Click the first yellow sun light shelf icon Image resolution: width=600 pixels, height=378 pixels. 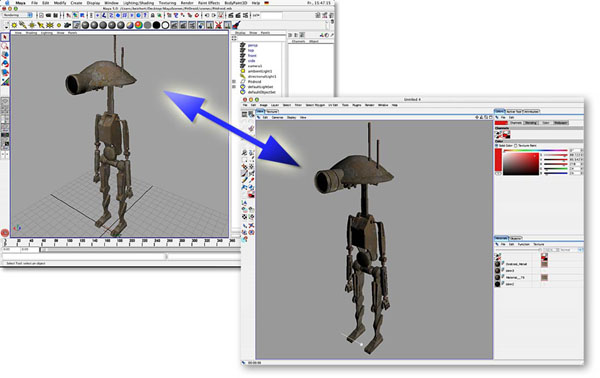14,25
